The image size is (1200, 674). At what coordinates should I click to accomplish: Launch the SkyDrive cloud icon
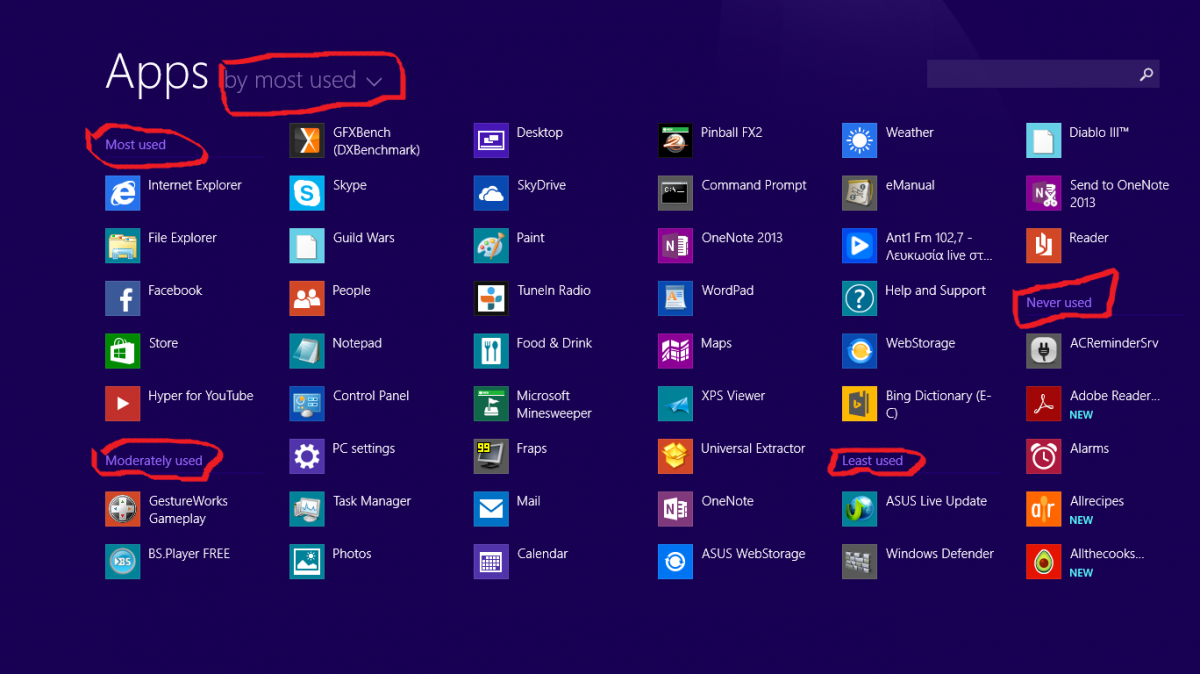click(491, 193)
